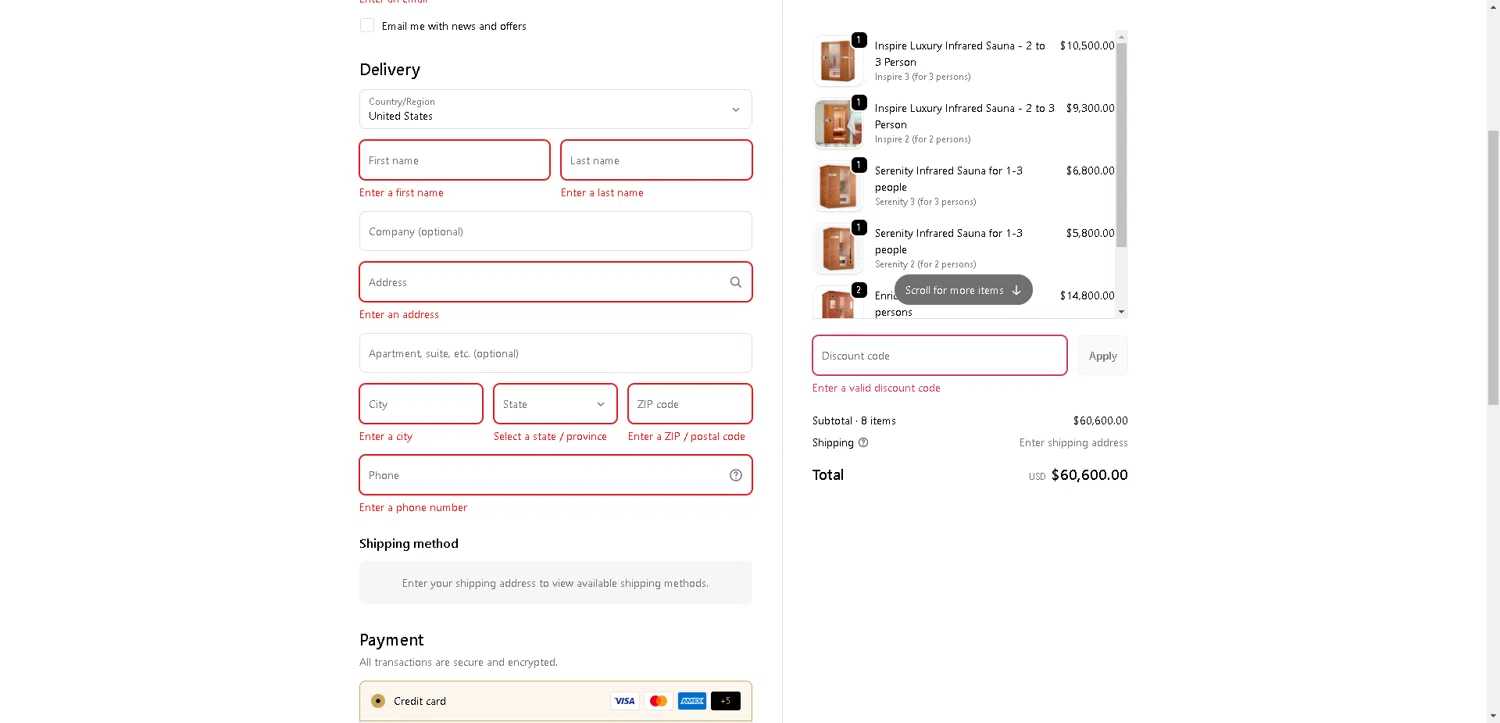This screenshot has width=1500, height=723.
Task: Click the First name input field
Action: point(455,160)
